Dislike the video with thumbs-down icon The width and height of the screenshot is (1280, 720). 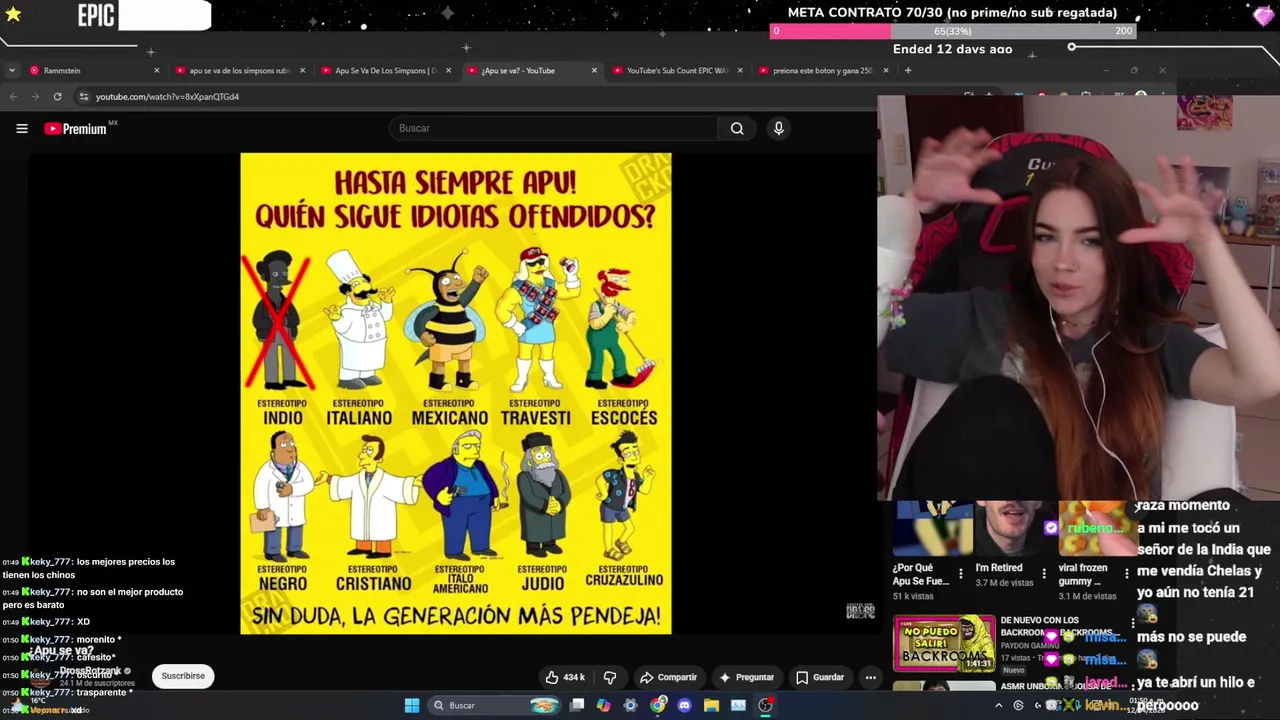pos(609,677)
